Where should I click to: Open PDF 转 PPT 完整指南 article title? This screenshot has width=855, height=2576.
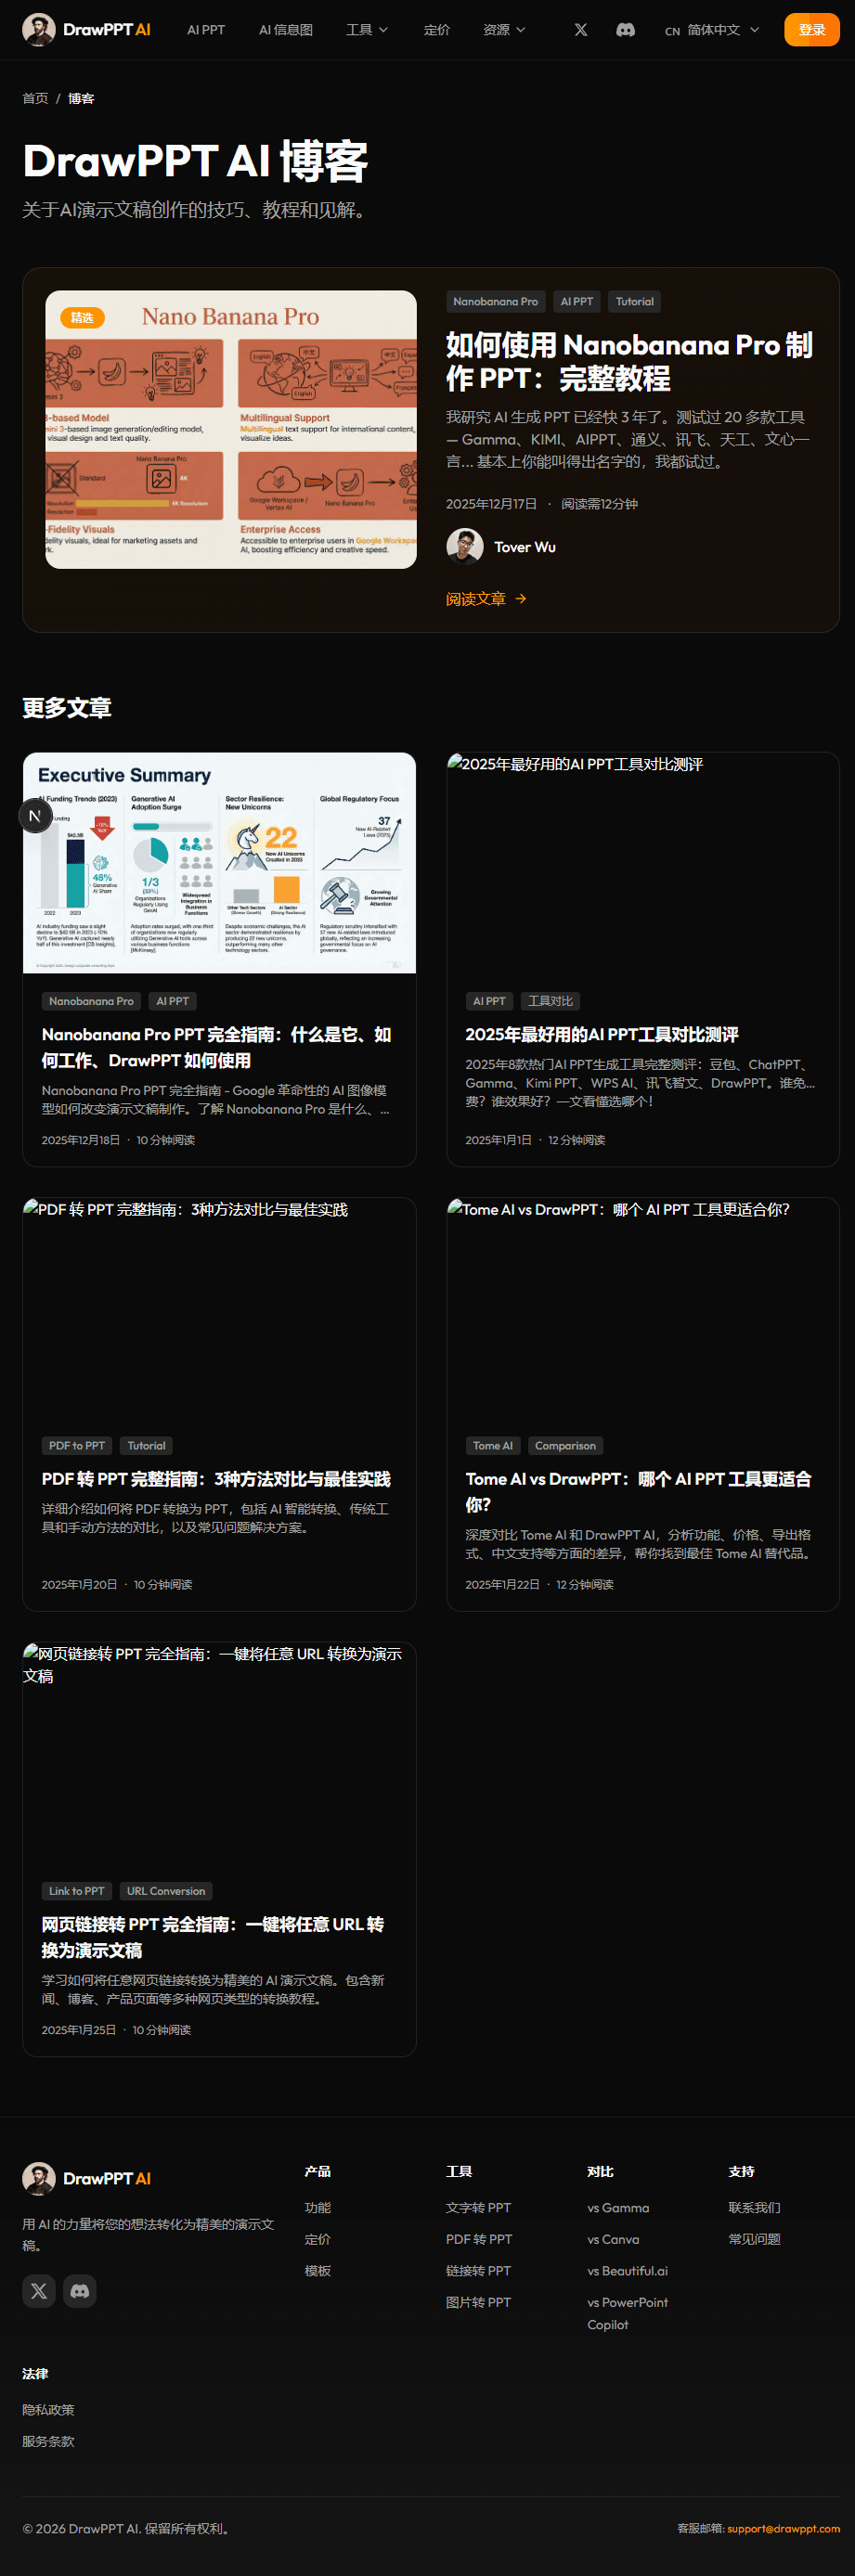tap(216, 1478)
